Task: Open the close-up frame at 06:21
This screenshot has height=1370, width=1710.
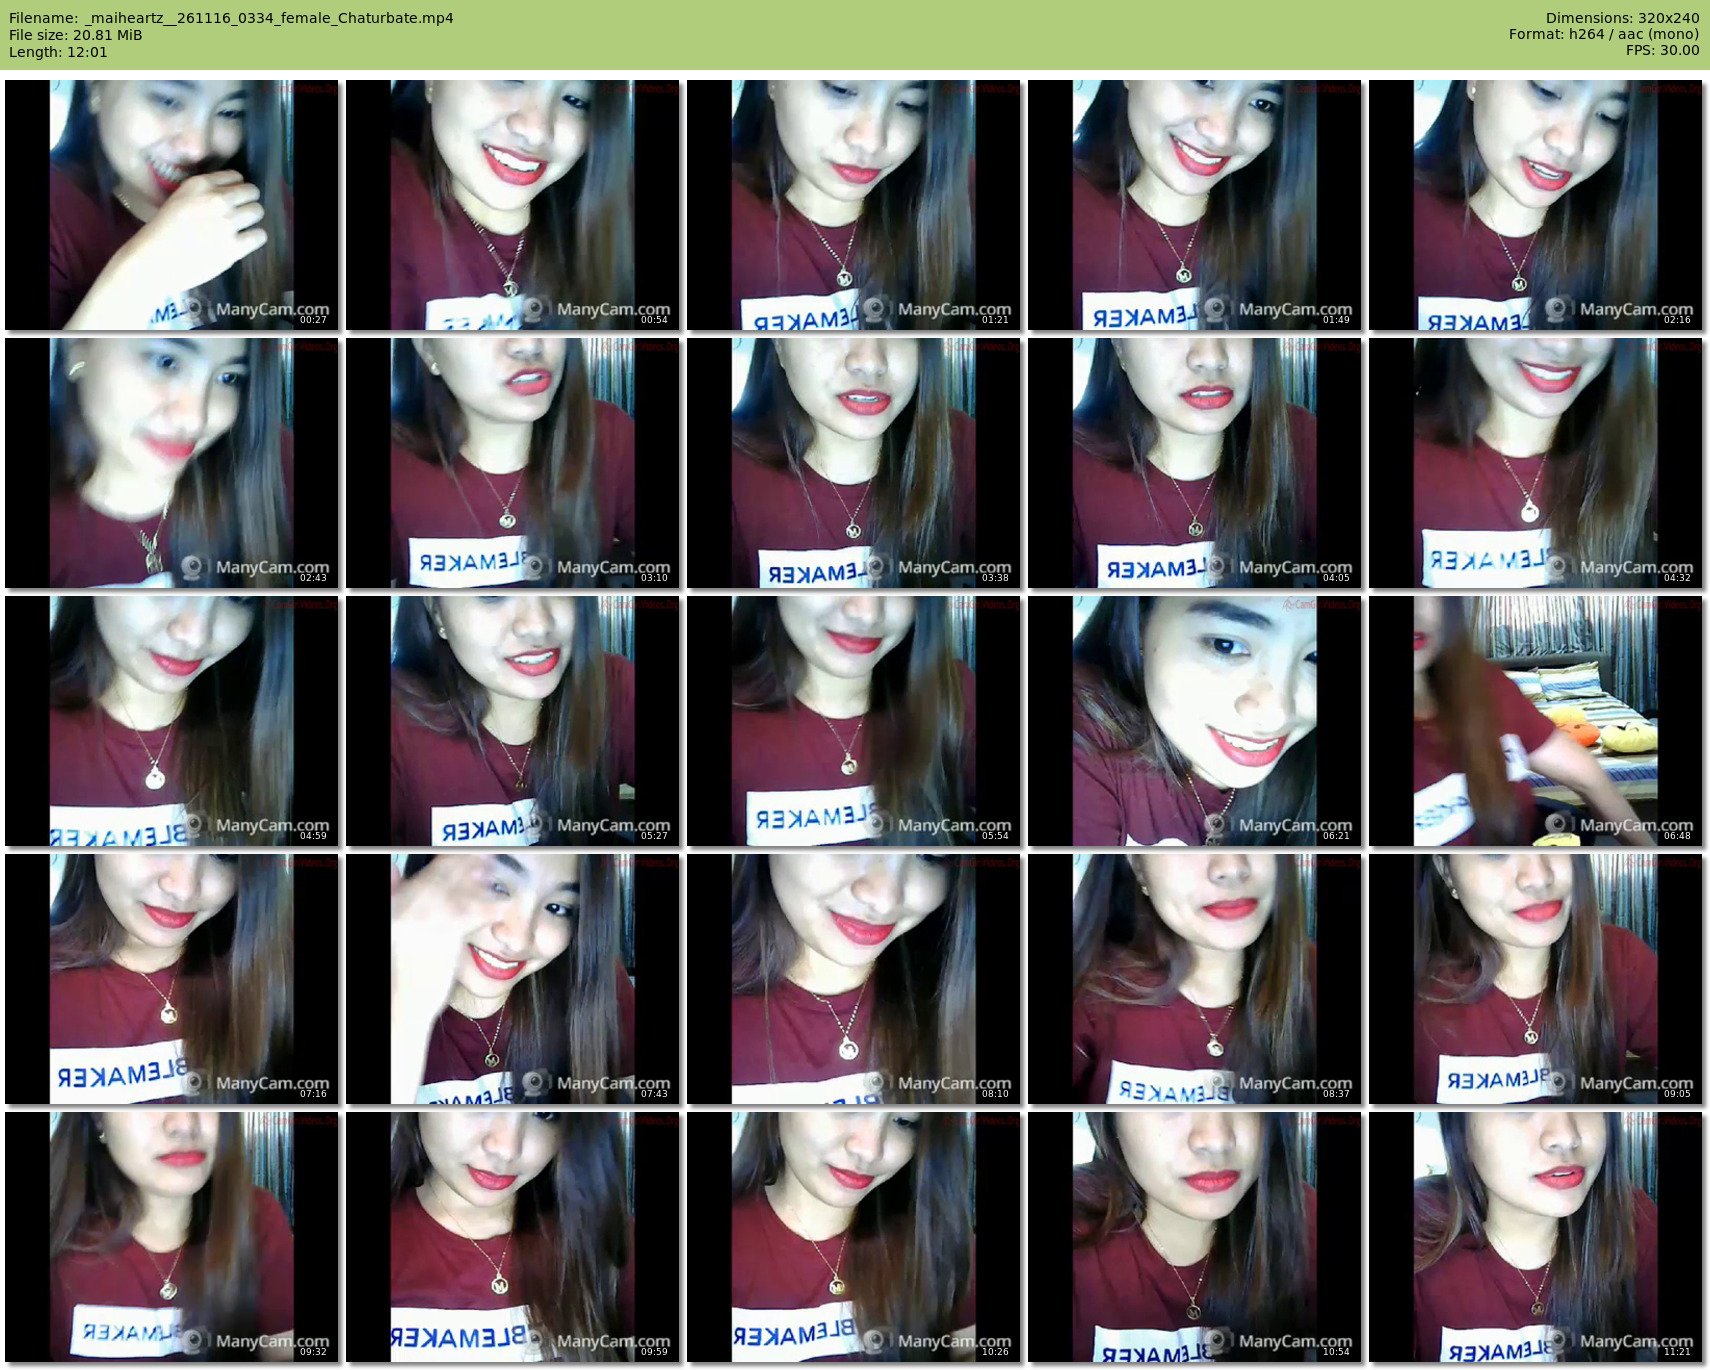Action: pos(1195,721)
